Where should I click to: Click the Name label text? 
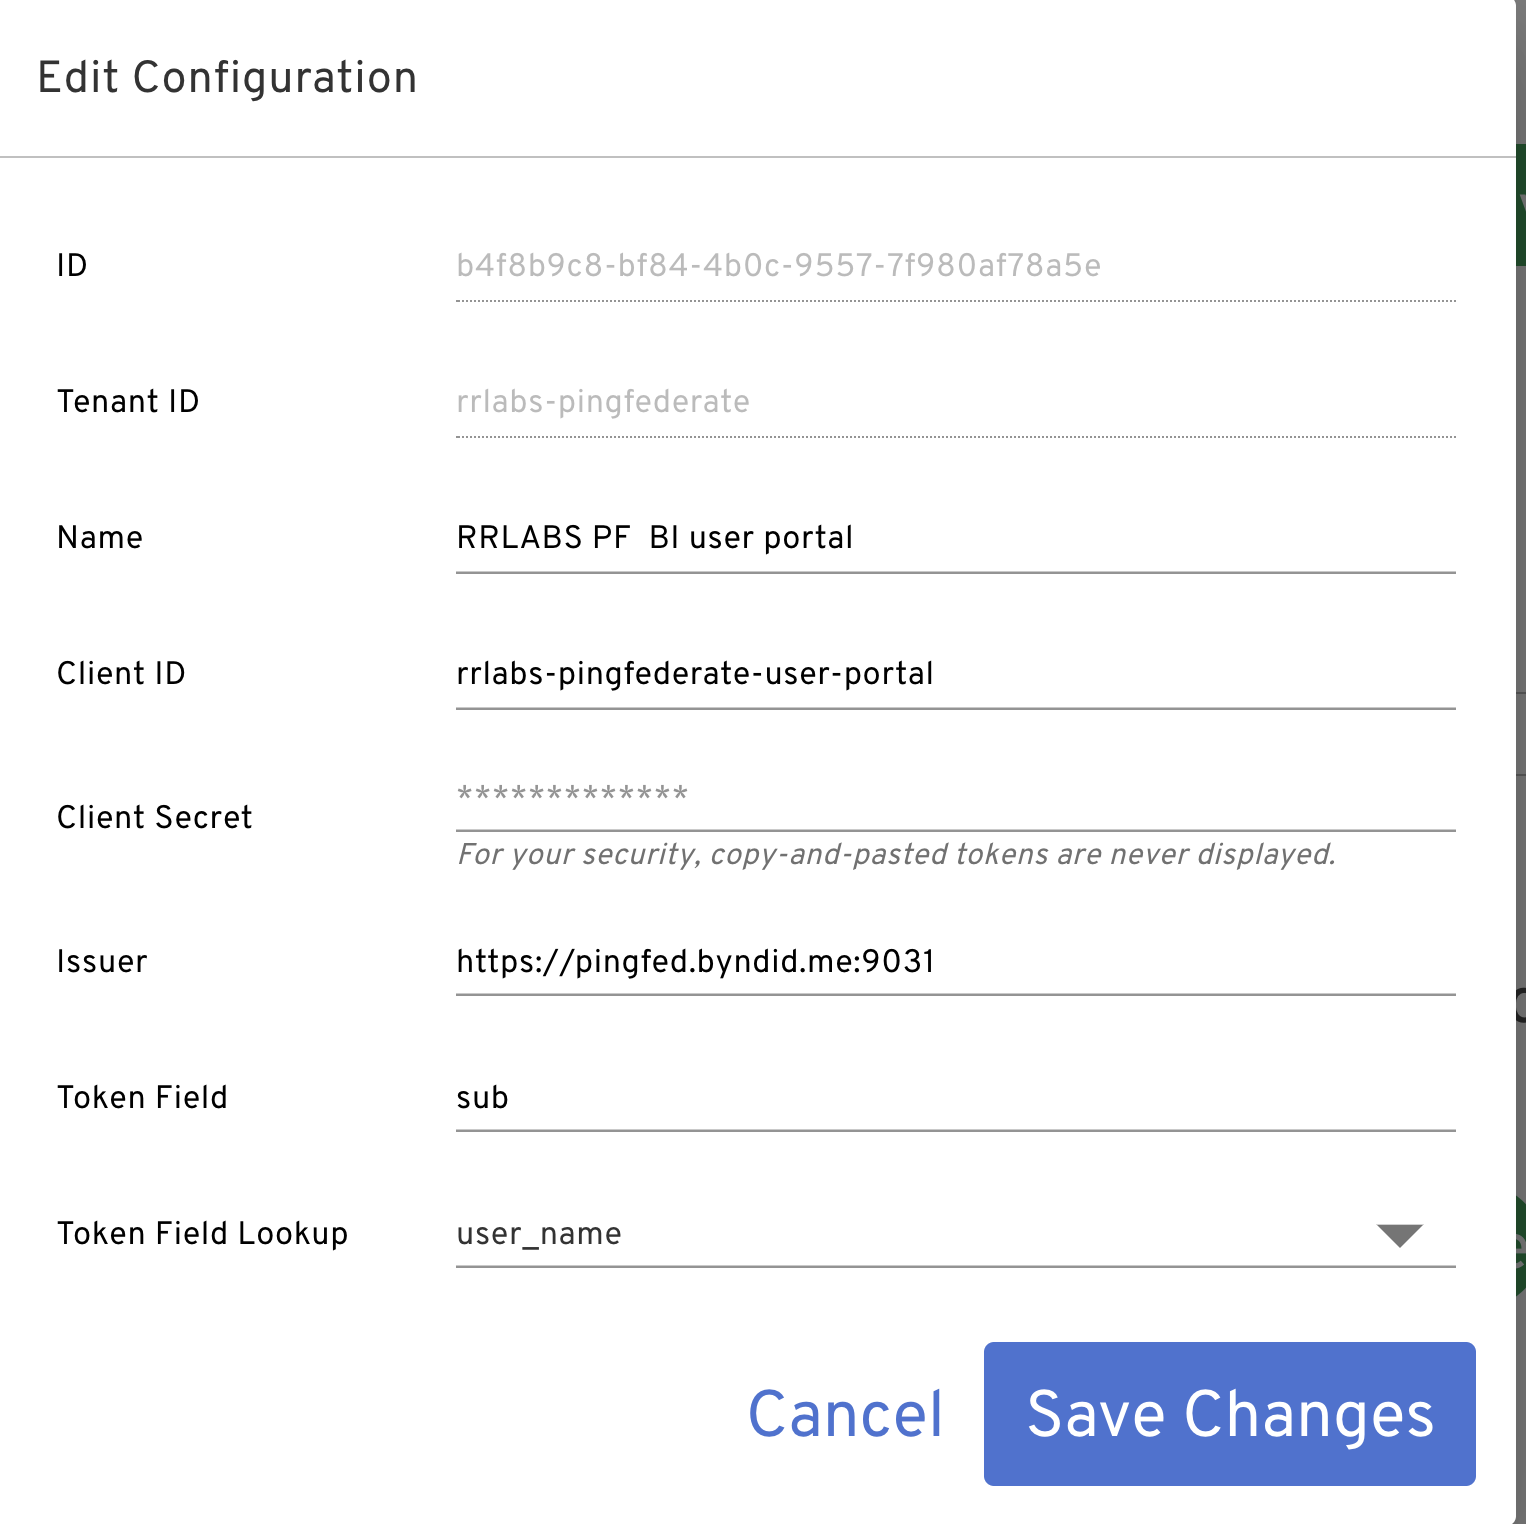click(x=100, y=538)
